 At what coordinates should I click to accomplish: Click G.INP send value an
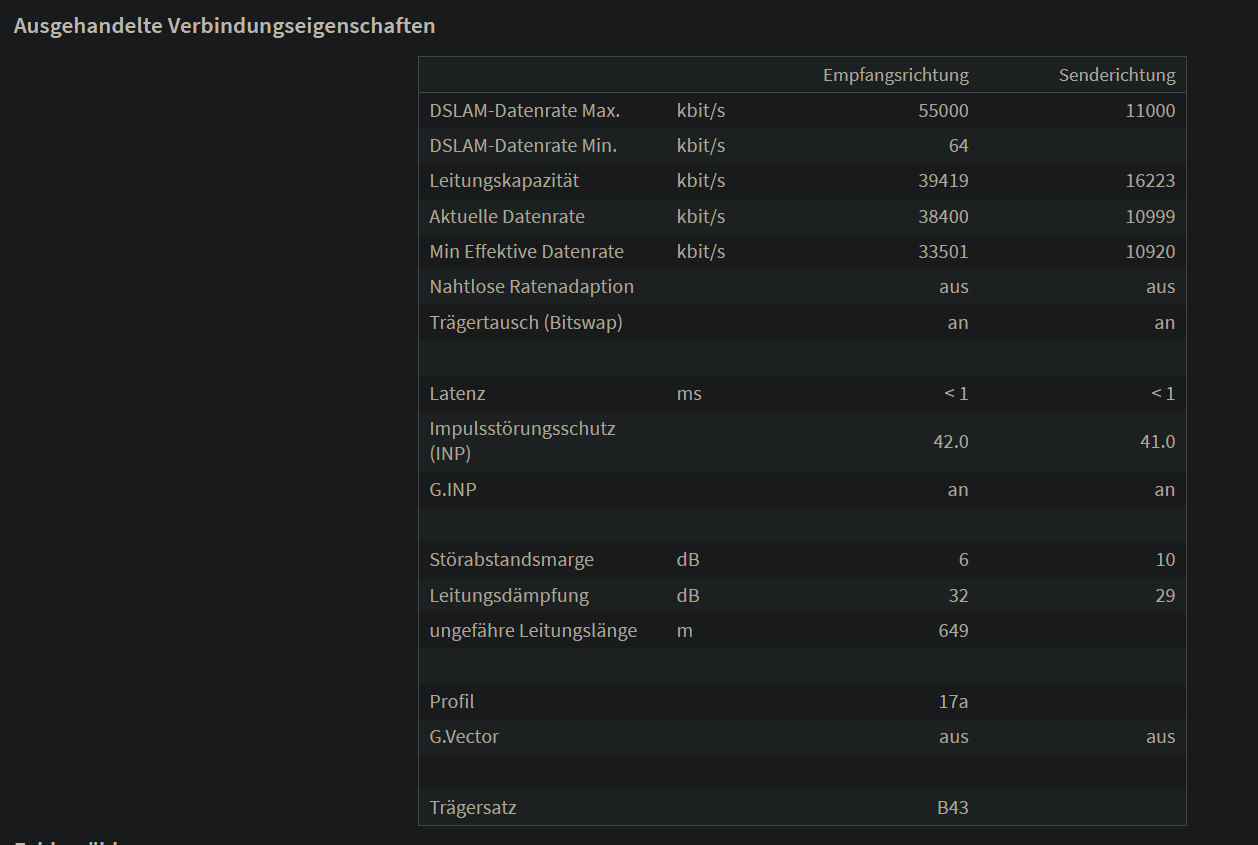tap(1165, 490)
